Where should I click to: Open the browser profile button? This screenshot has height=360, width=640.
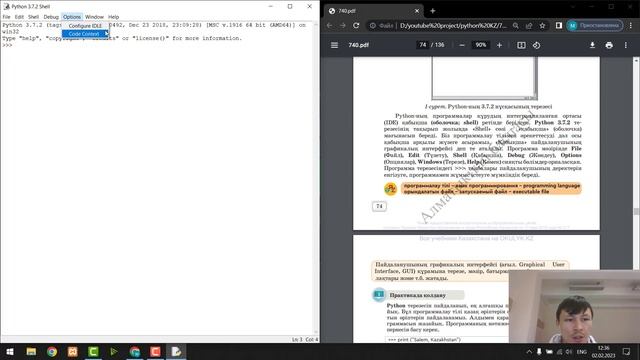[595, 25]
